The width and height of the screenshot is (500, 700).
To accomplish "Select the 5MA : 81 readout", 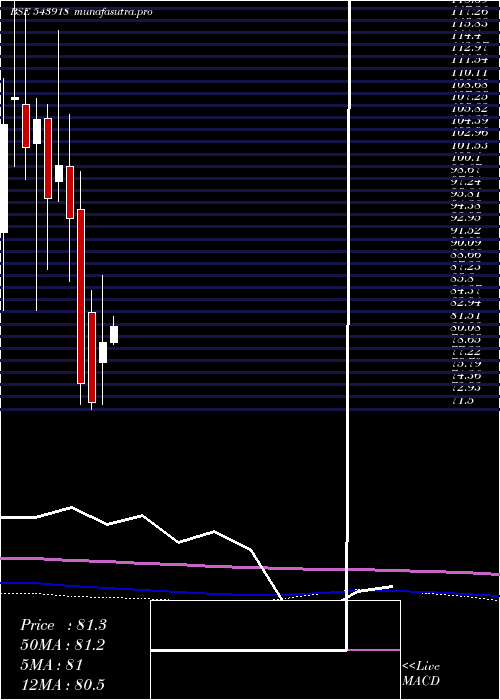I will (x=52, y=665).
